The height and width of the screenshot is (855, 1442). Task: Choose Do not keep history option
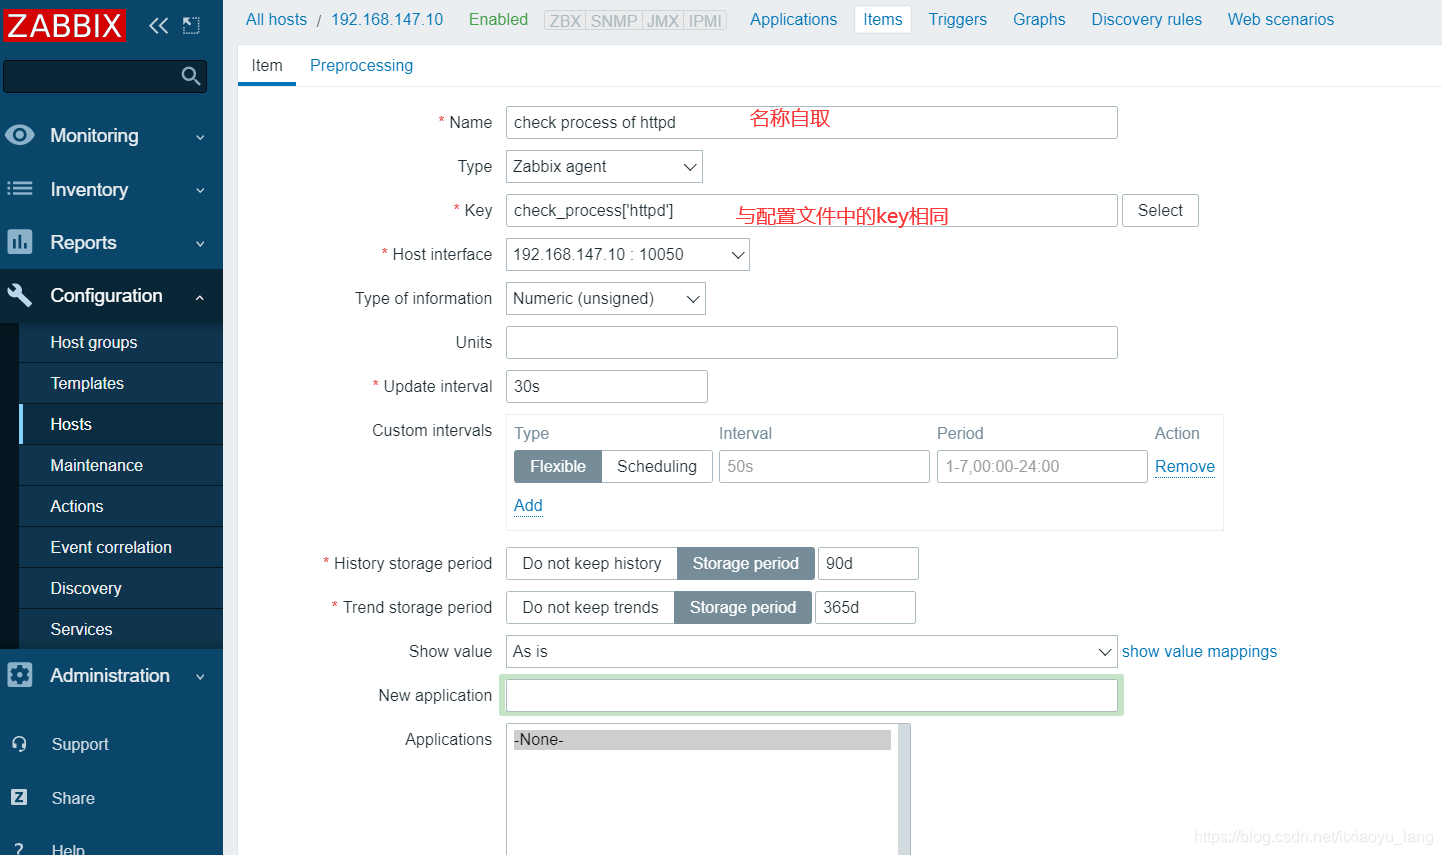pos(592,563)
